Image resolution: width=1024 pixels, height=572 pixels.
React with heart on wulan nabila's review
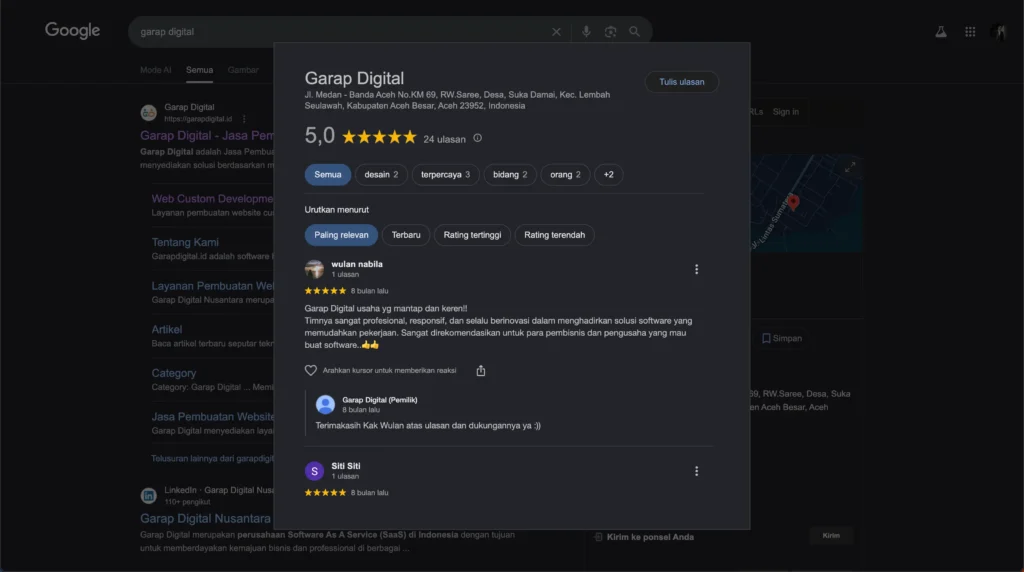(x=310, y=370)
